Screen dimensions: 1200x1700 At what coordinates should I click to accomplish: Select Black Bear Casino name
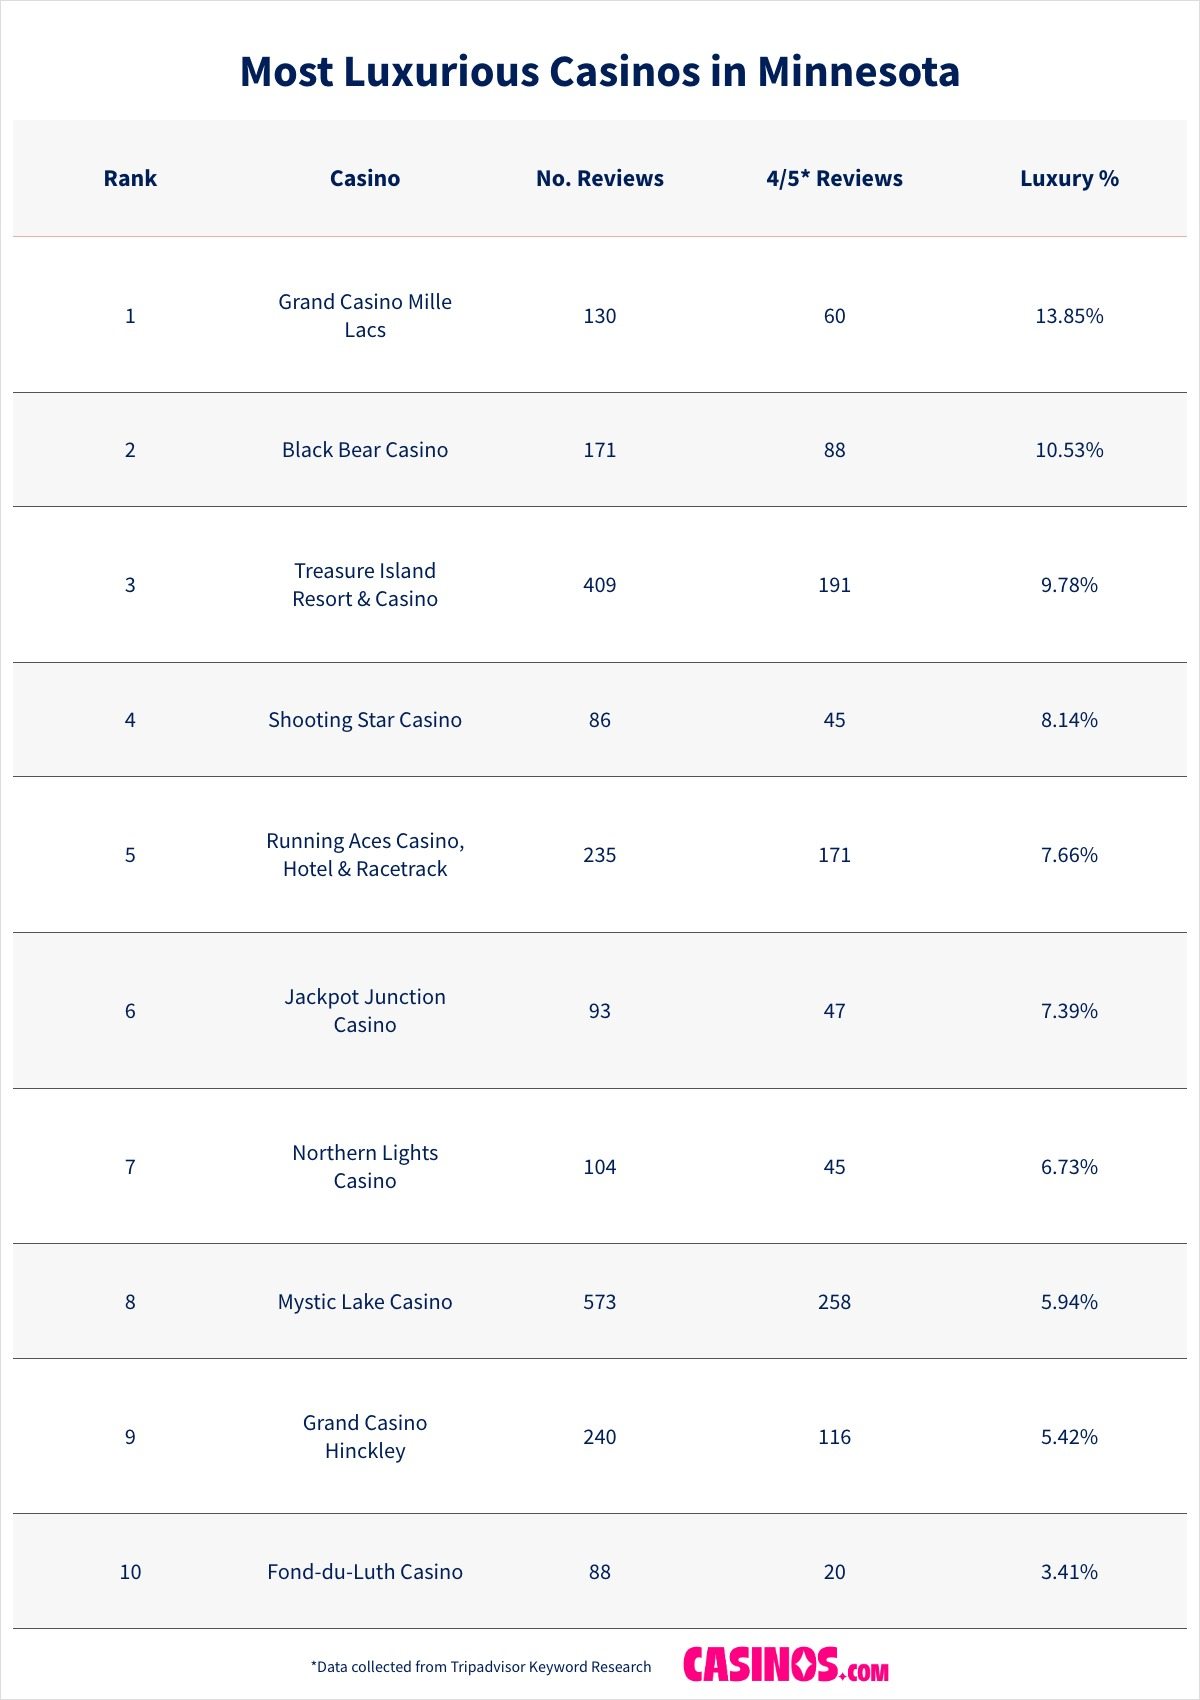tap(365, 450)
